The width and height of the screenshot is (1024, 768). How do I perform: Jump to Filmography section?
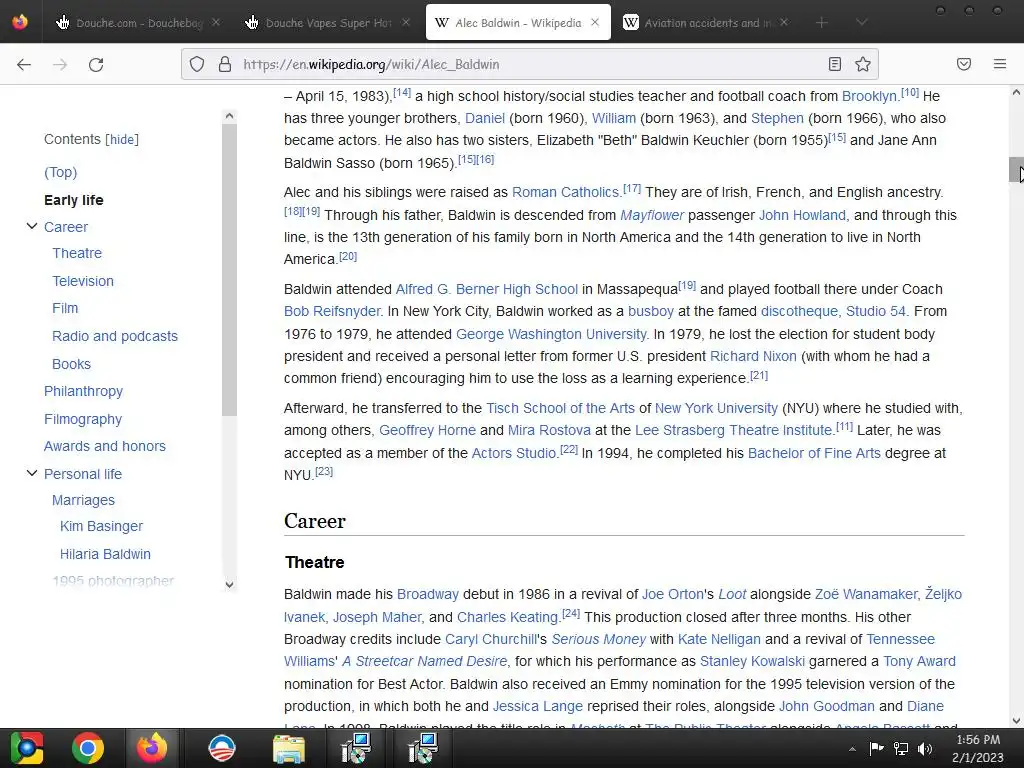pos(83,419)
